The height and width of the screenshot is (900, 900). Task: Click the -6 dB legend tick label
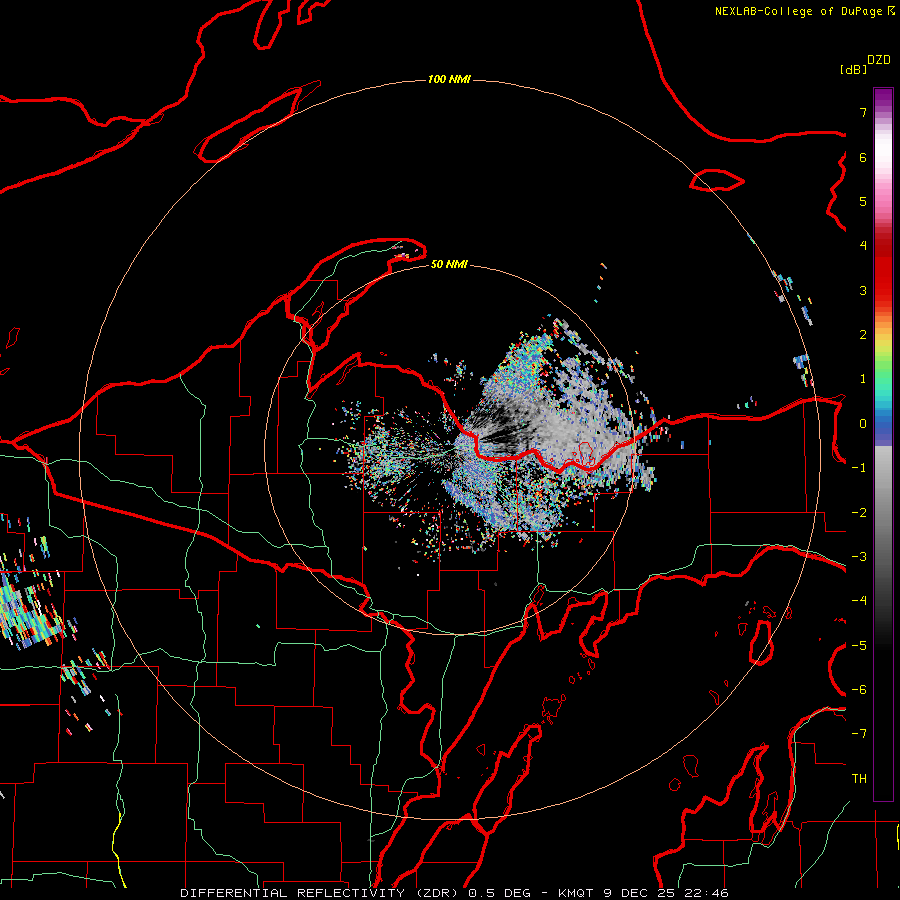(x=859, y=690)
